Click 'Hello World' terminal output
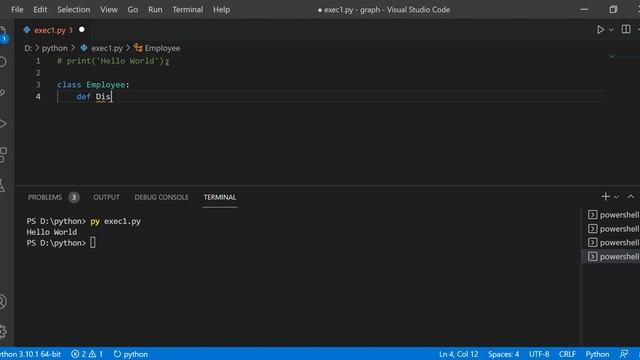This screenshot has width=640, height=360. [51, 232]
